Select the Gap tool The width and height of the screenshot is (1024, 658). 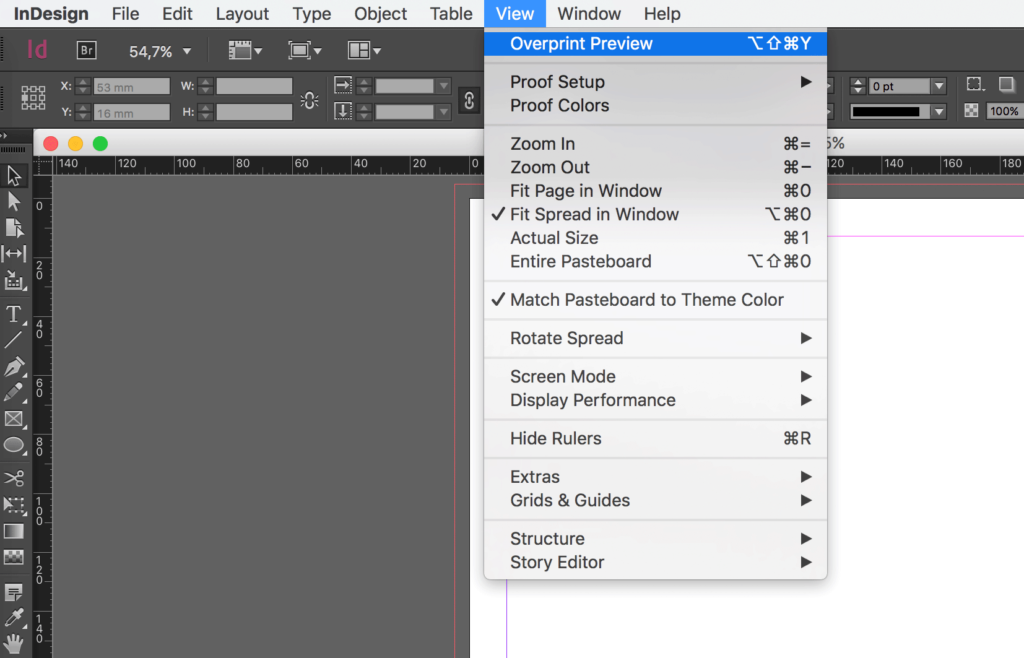[14, 253]
